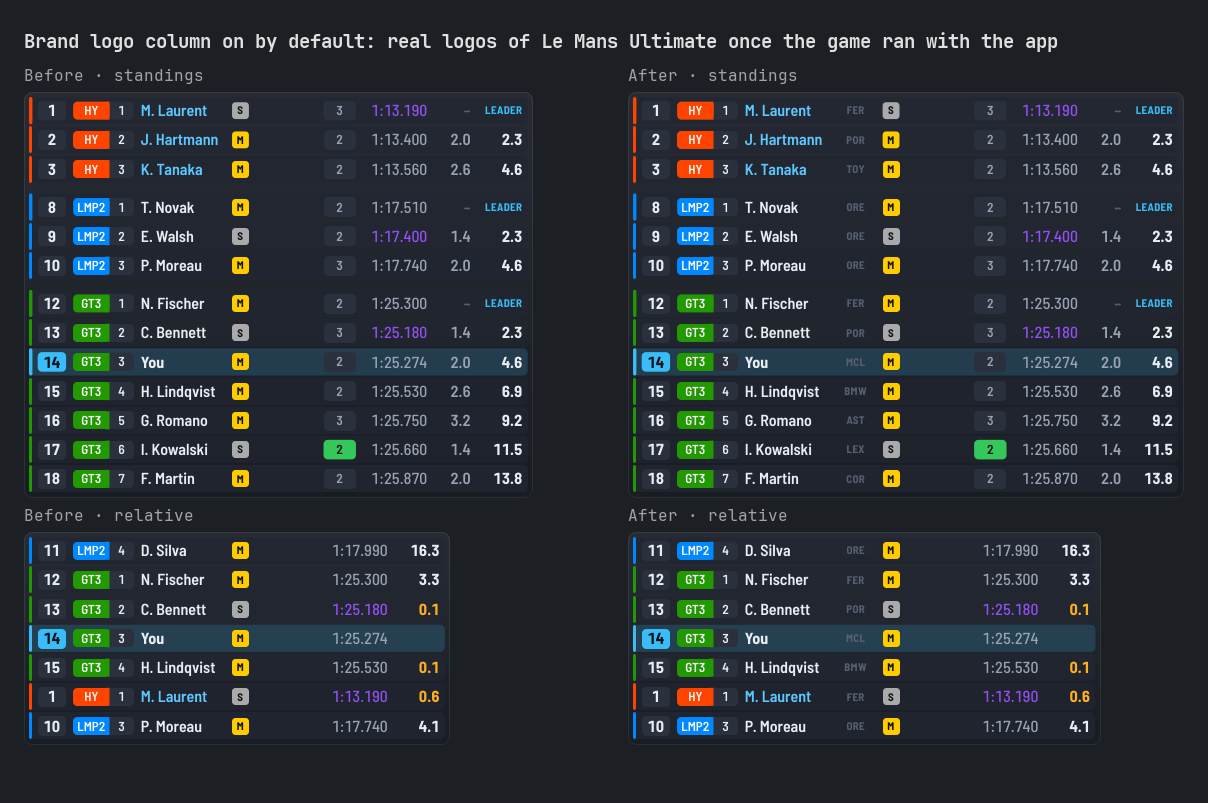Click ORE brand logo for T. Novak in After standings

(855, 208)
